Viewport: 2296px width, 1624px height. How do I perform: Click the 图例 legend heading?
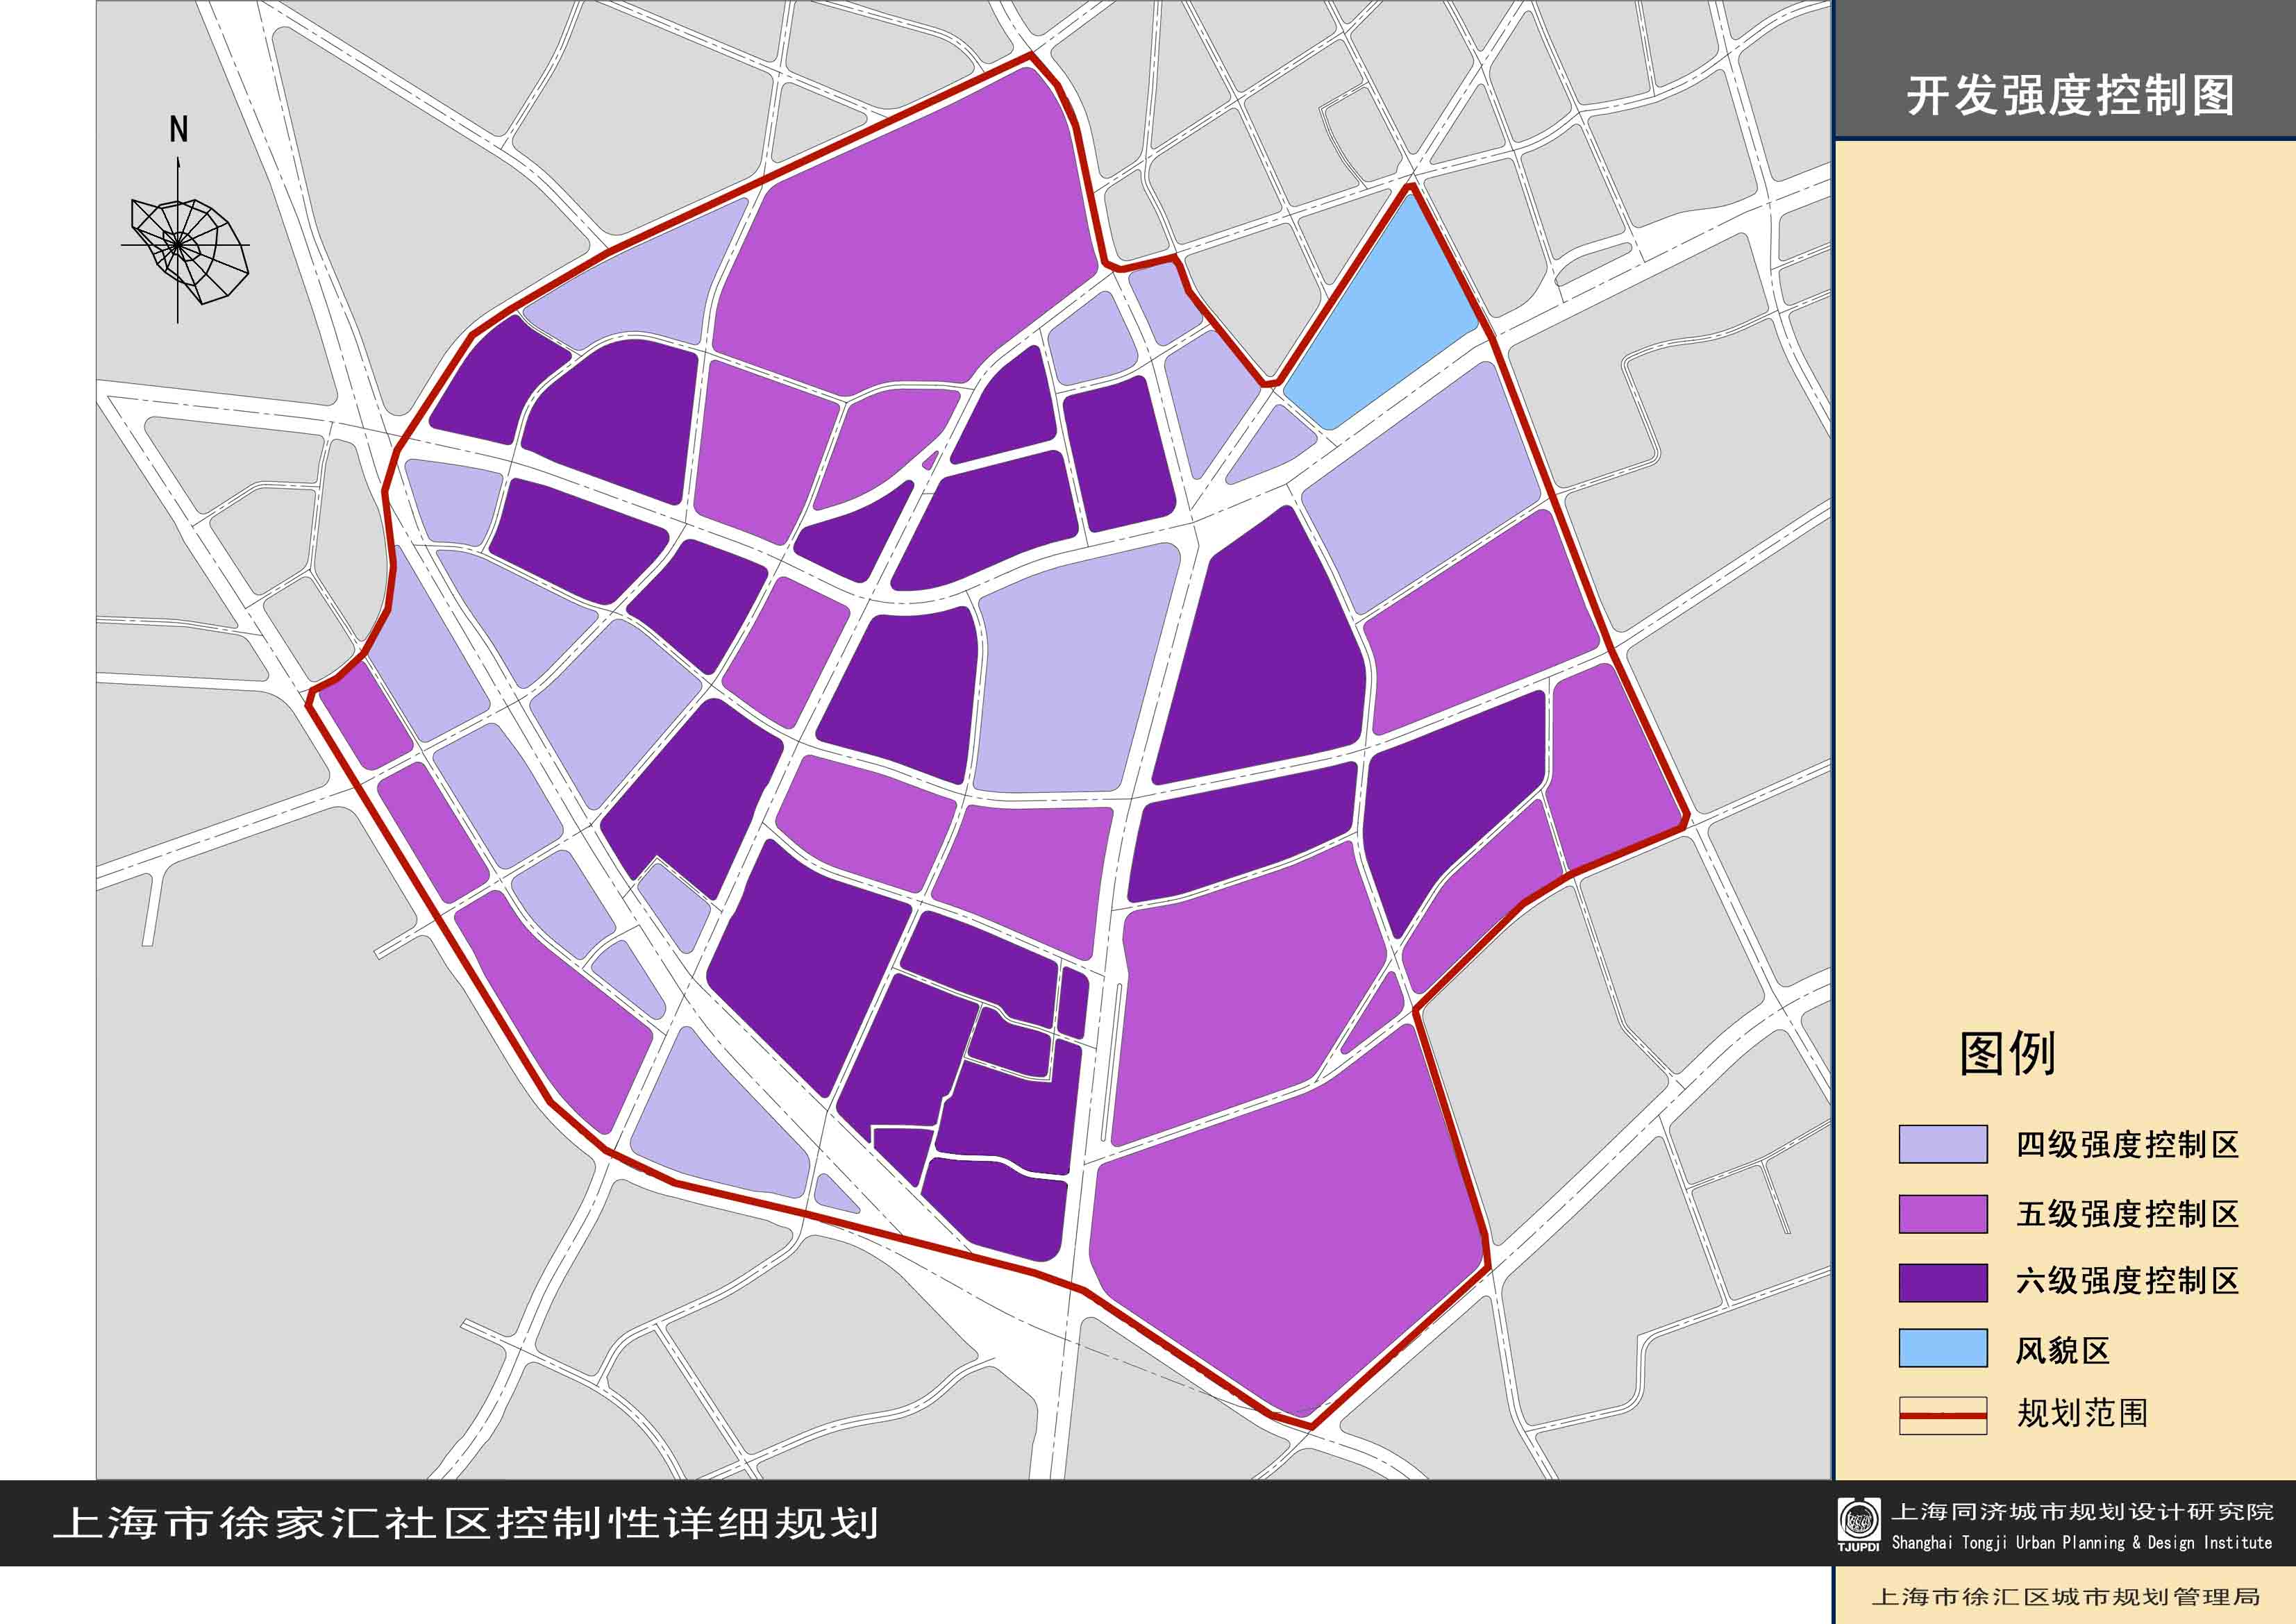pyautogui.click(x=2007, y=1053)
